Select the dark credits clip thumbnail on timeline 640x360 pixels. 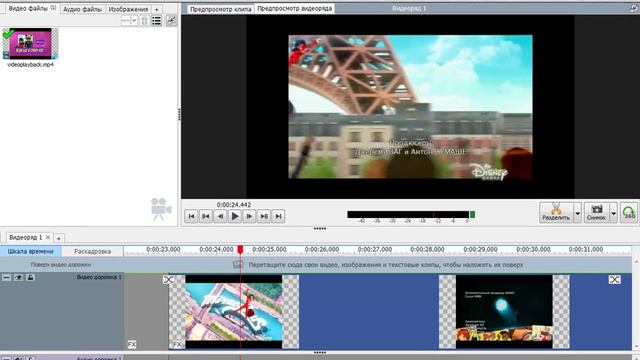click(x=504, y=311)
